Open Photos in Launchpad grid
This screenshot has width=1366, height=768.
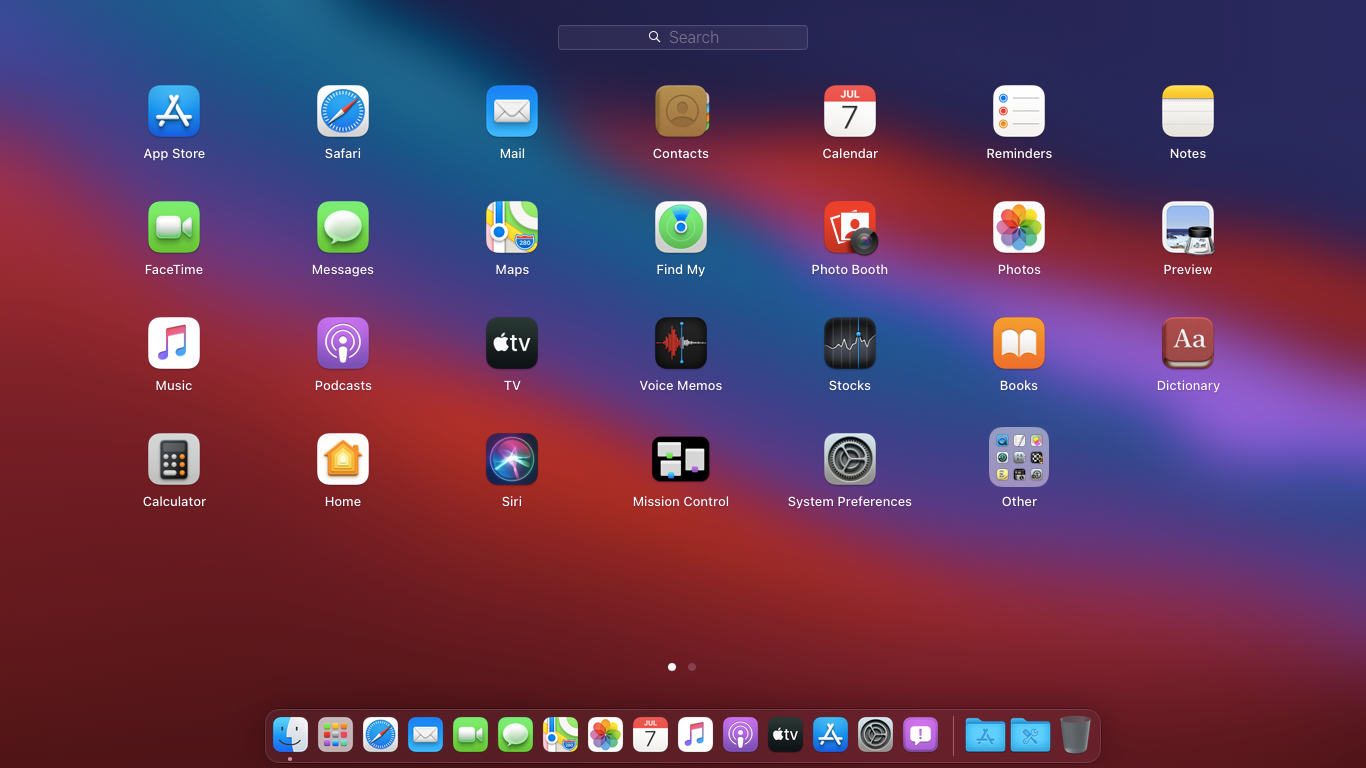(x=1019, y=227)
